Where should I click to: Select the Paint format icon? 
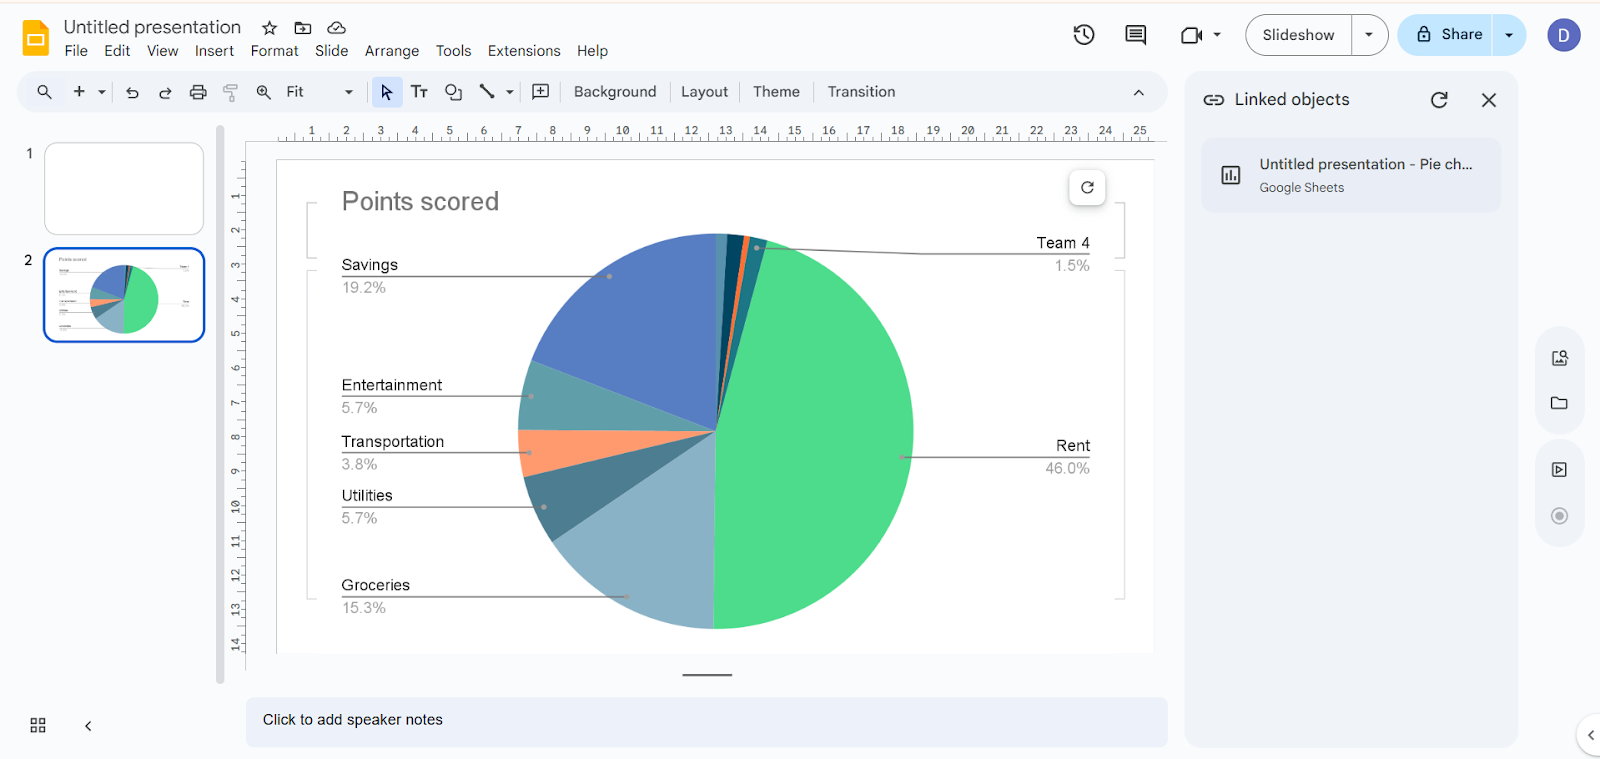click(x=231, y=92)
